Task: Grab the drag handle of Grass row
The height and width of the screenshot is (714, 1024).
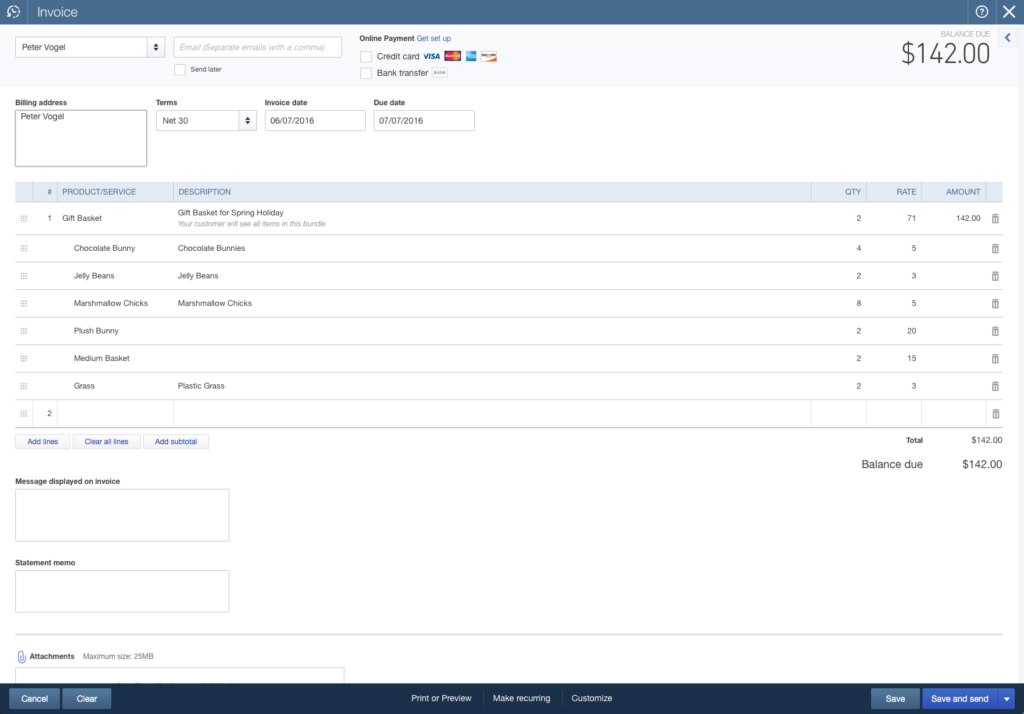Action: (x=24, y=386)
